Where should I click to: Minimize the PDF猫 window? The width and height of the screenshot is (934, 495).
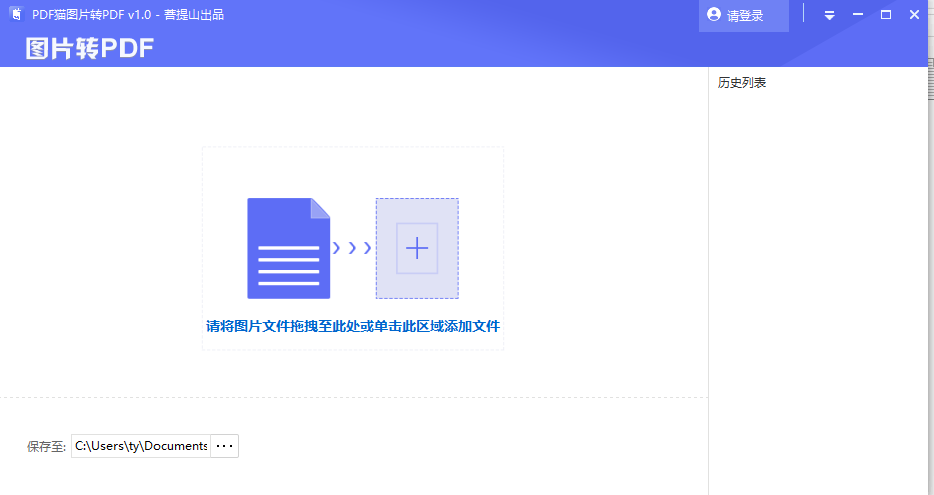coord(858,14)
